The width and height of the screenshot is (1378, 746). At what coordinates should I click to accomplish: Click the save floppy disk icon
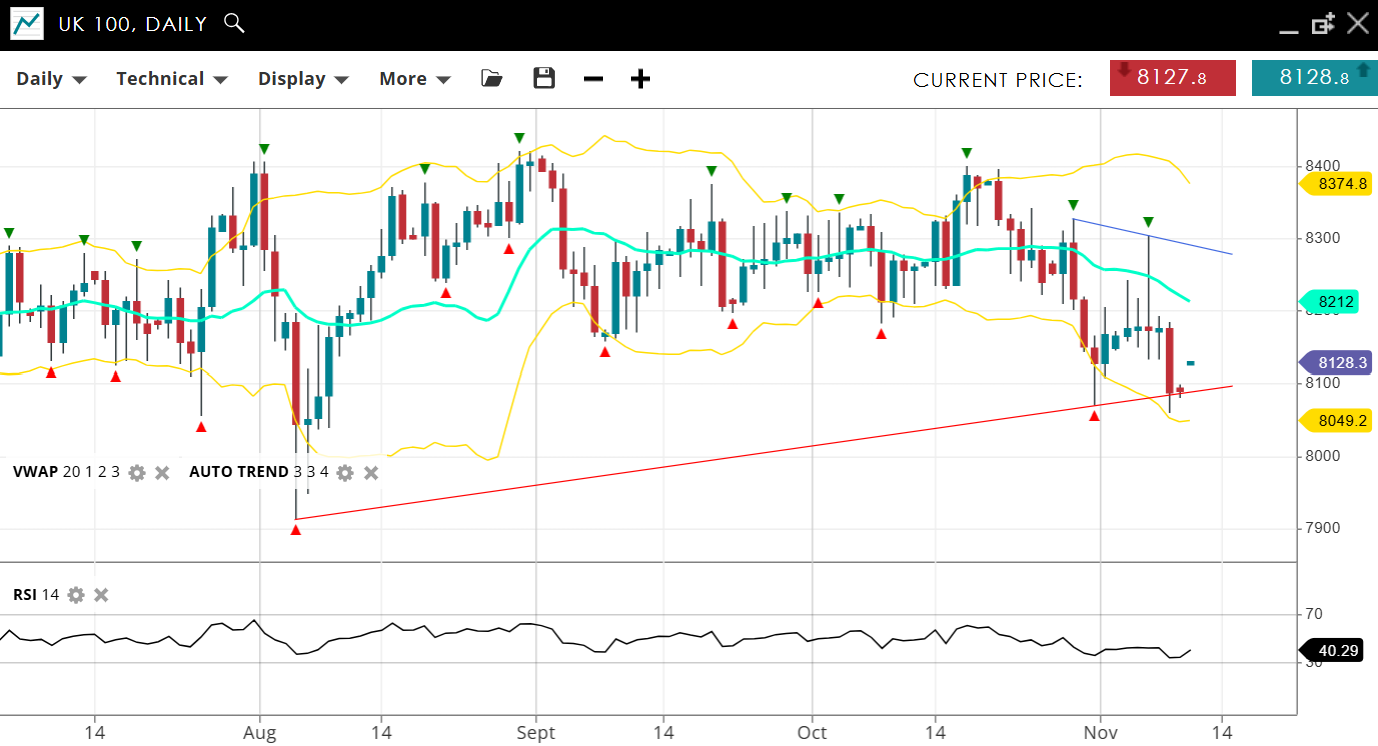(544, 79)
